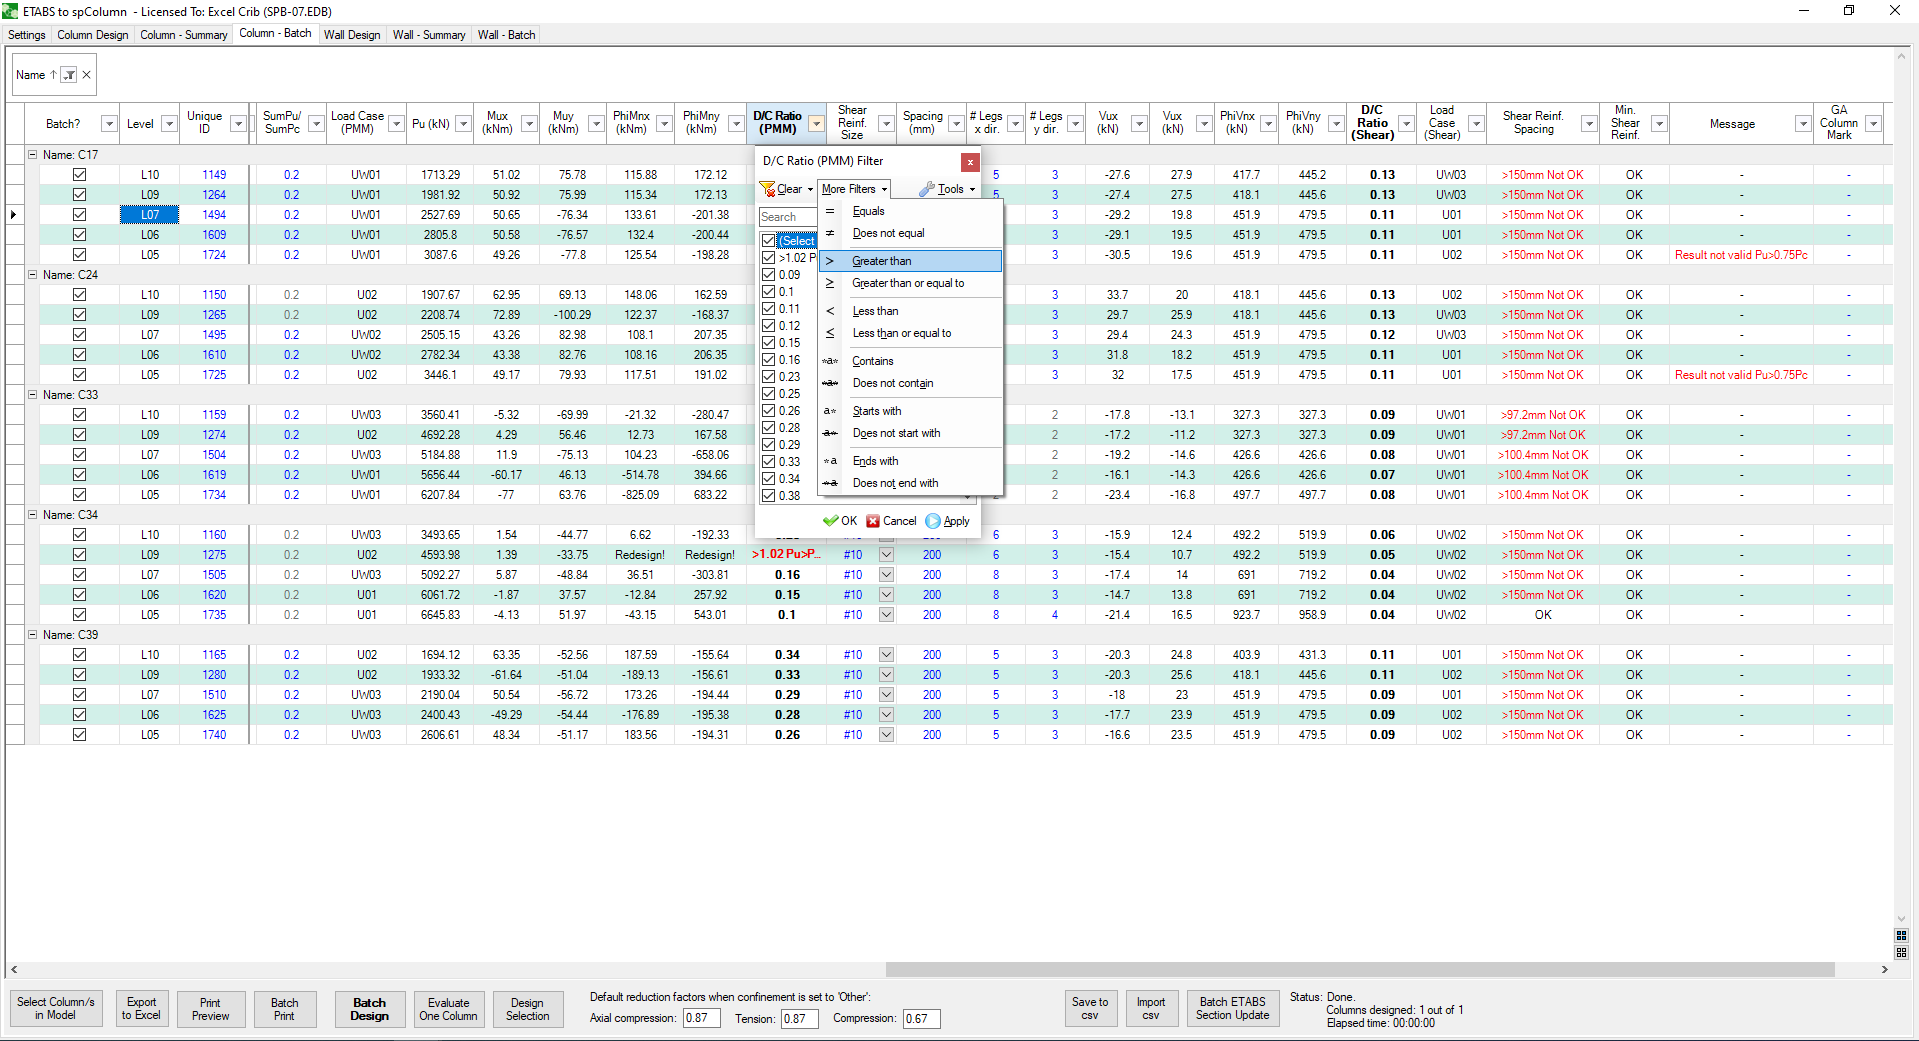Viewport: 1919px width, 1041px height.
Task: Click the Clear filter funnel icon
Action: [x=769, y=189]
